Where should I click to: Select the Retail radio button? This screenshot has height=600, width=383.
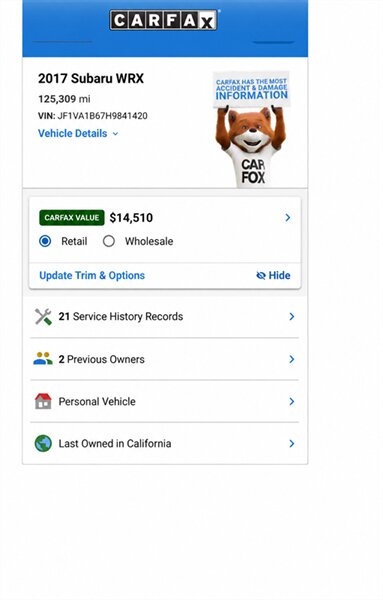click(x=45, y=241)
